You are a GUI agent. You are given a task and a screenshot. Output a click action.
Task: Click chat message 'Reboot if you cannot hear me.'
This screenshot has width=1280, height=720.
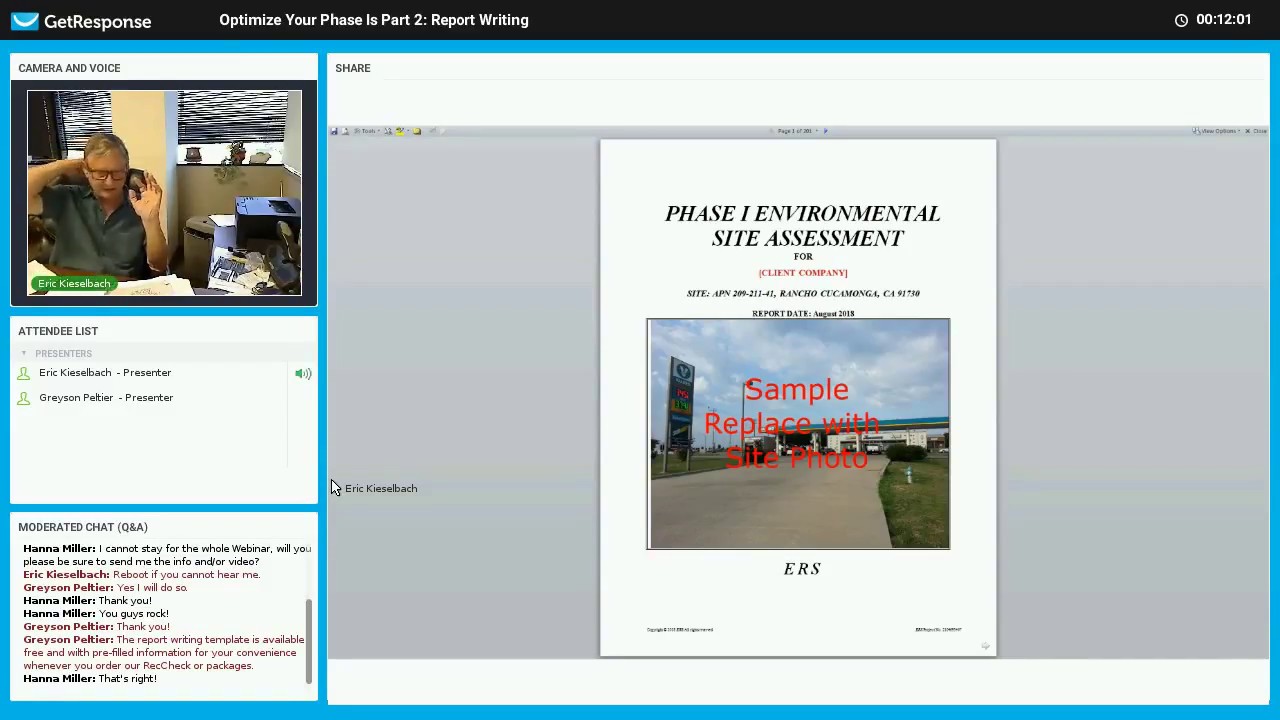(x=186, y=575)
